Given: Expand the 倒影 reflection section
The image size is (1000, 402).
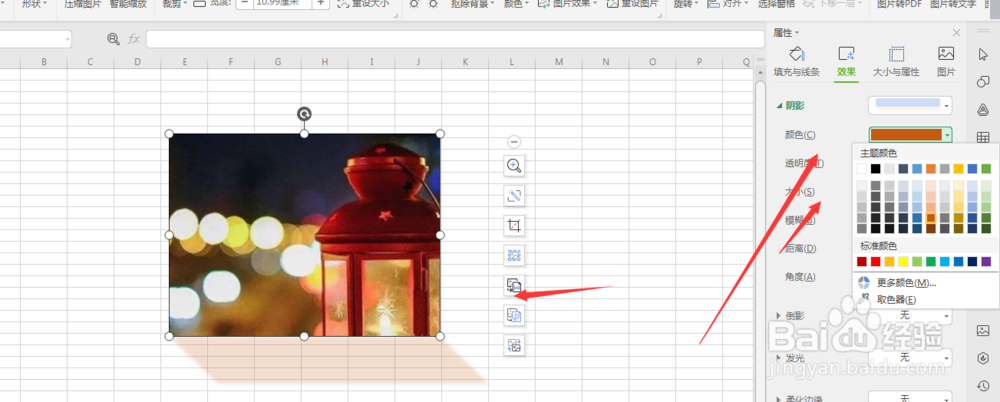Looking at the screenshot, I should point(779,315).
